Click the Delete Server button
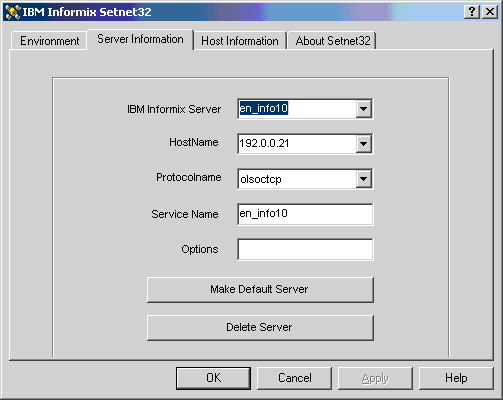Image resolution: width=503 pixels, height=400 pixels. coord(260,327)
